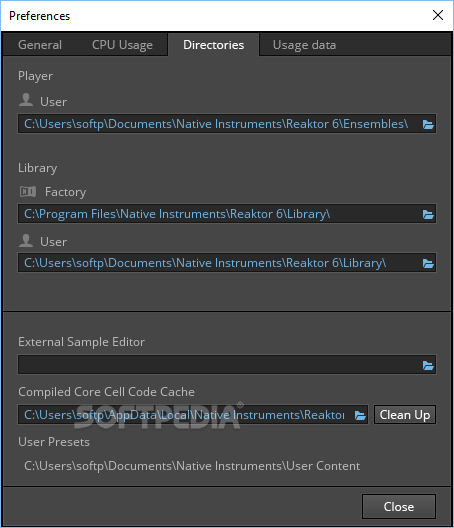The image size is (454, 528).
Task: Close the window using title bar X
Action: pyautogui.click(x=438, y=15)
